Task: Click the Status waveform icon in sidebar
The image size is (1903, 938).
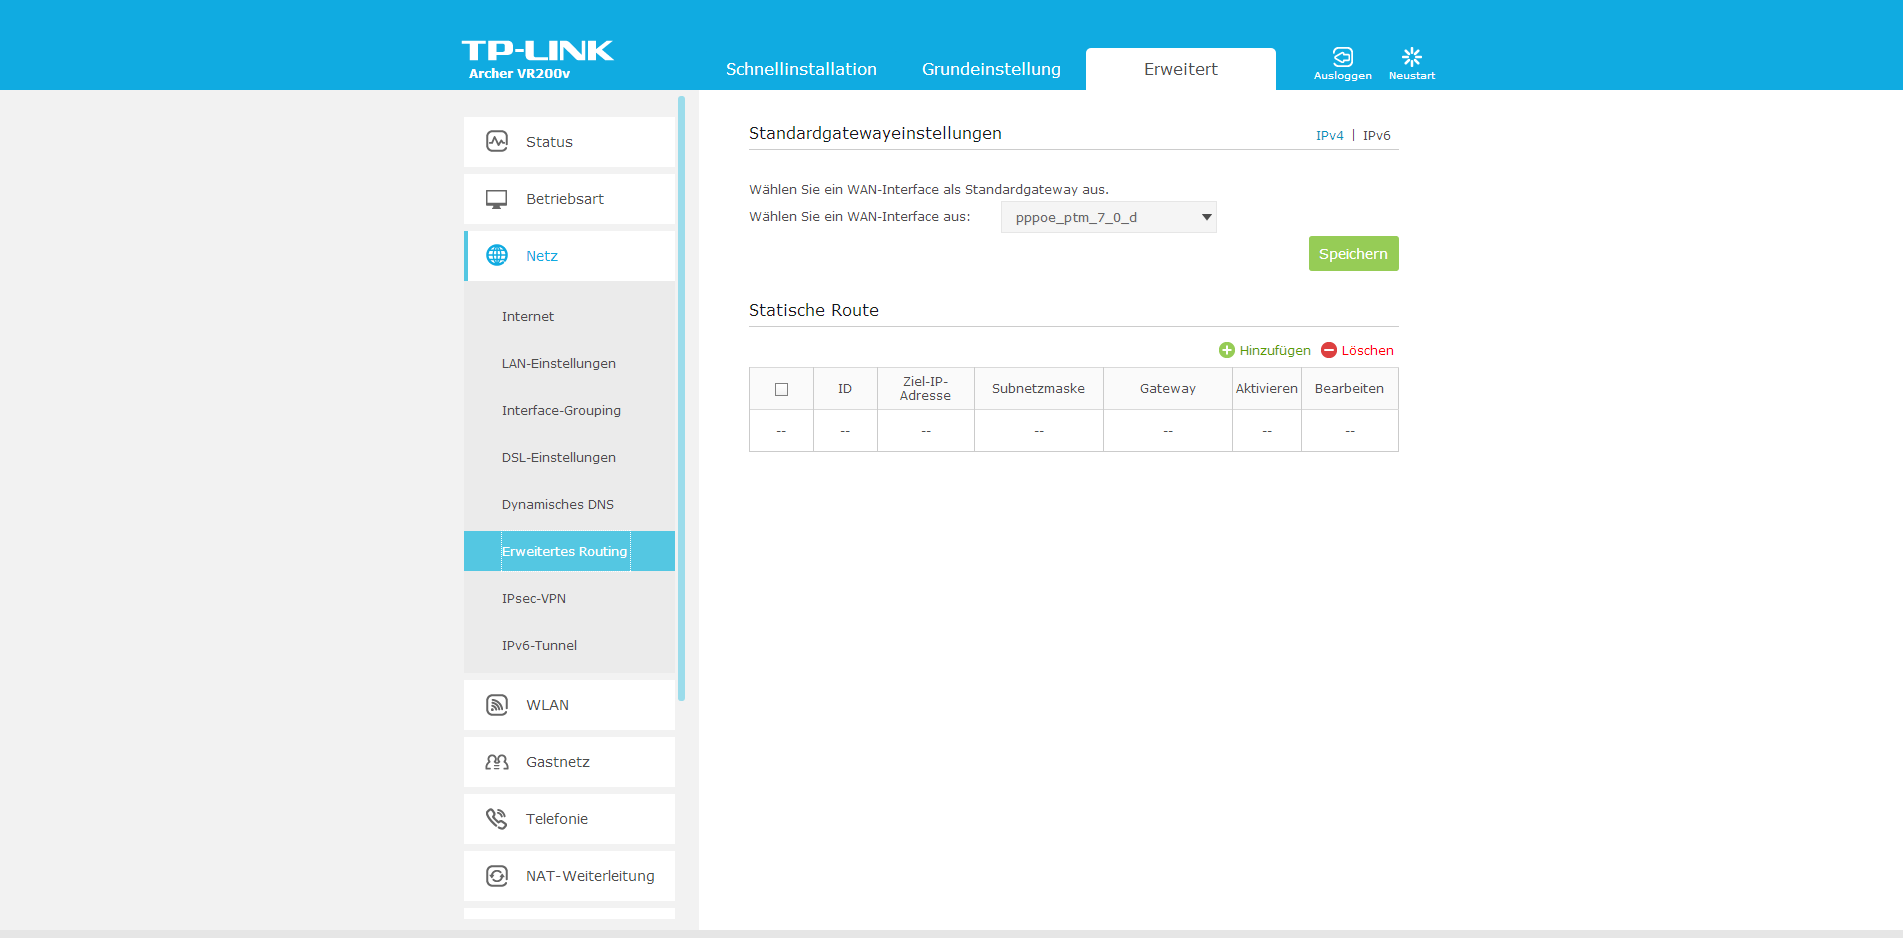Action: [497, 142]
